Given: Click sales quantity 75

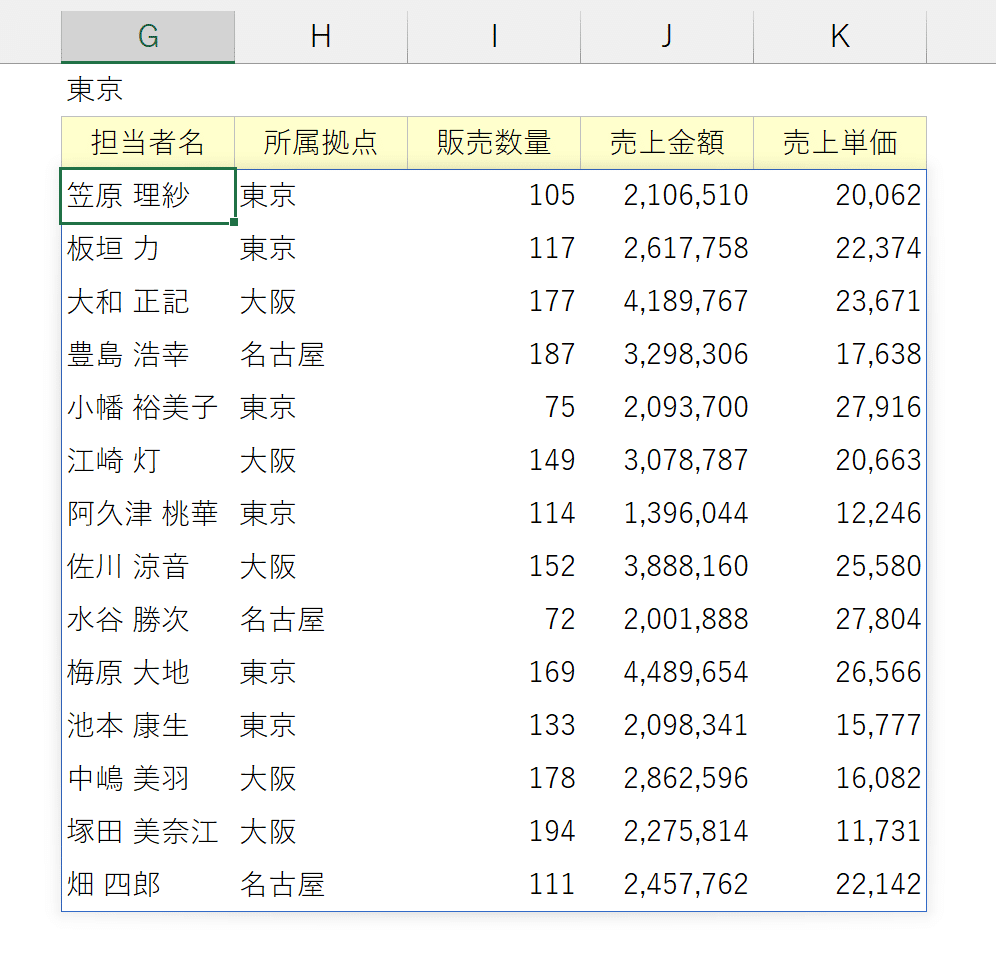Looking at the screenshot, I should point(494,407).
